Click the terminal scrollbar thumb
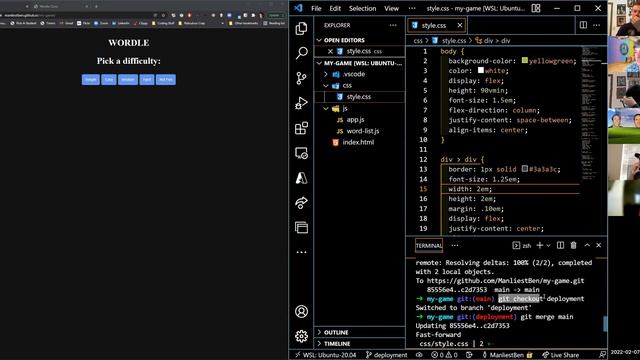Viewport: 640px width, 360px height. pyautogui.click(x=605, y=324)
